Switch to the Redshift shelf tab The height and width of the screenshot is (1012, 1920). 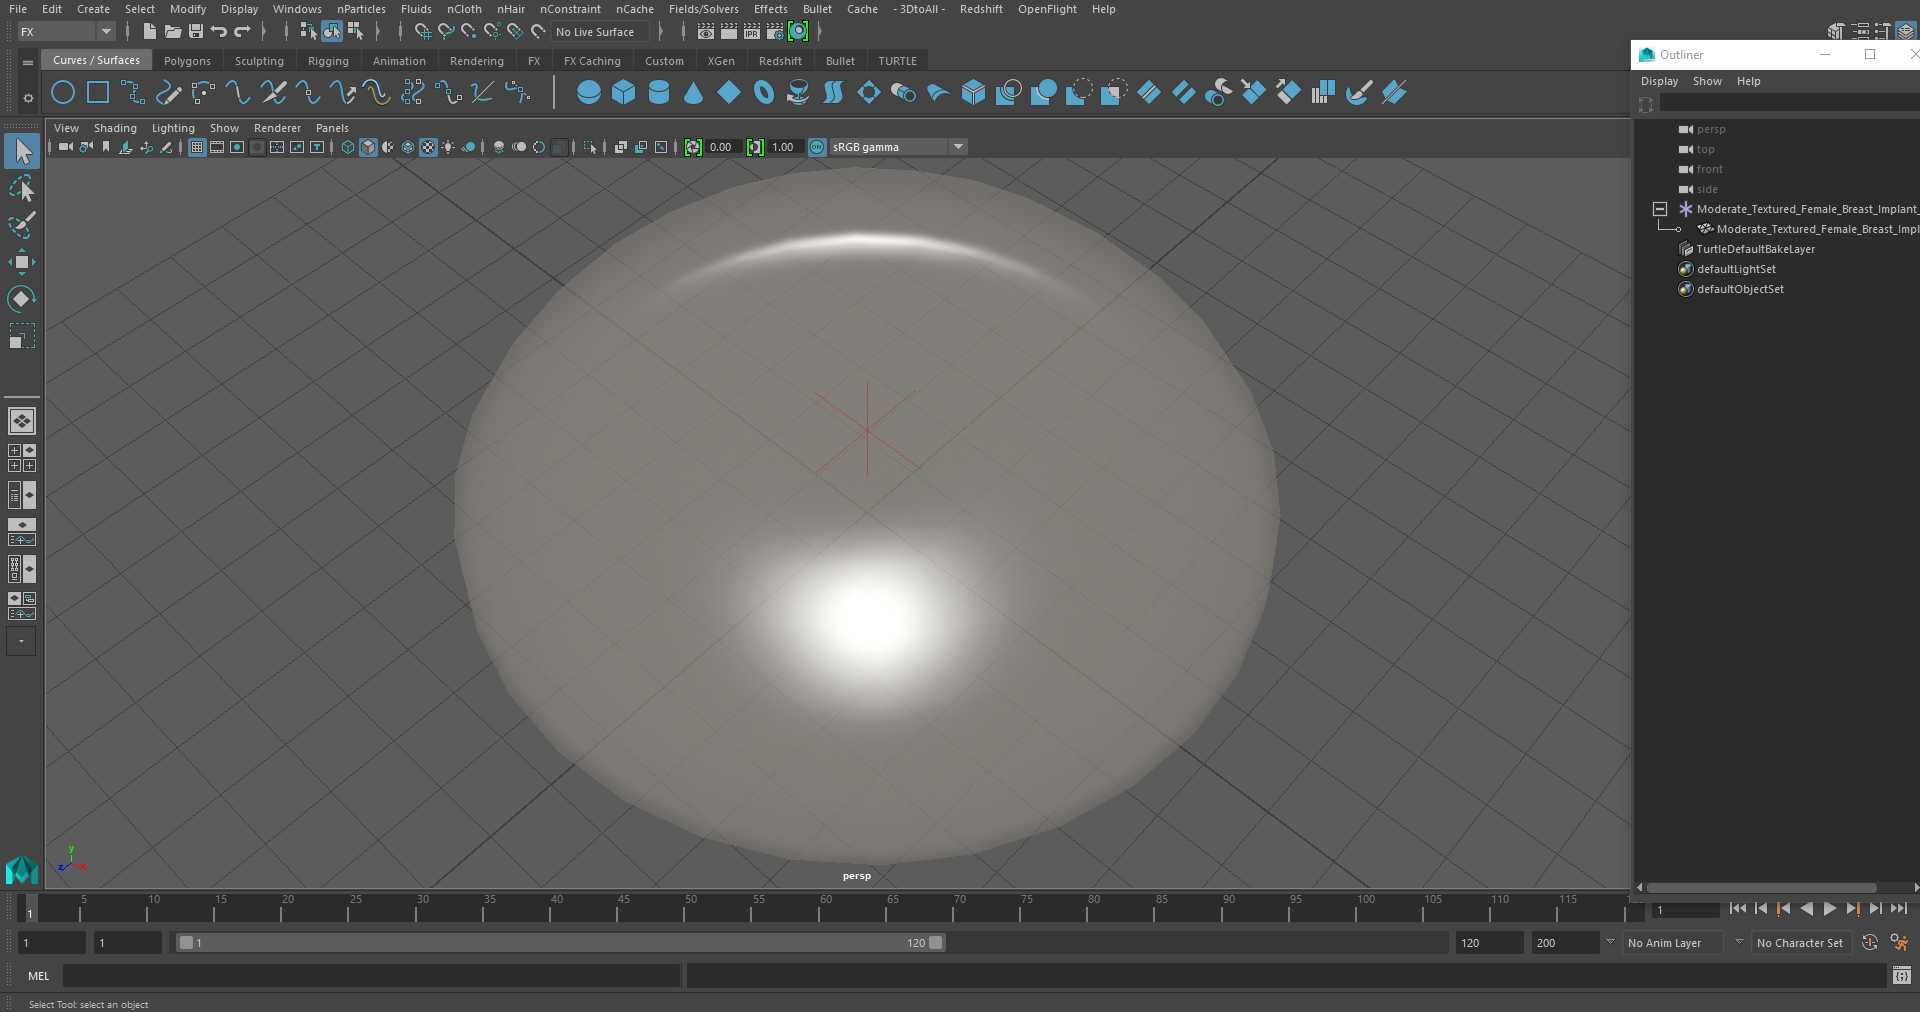point(780,61)
